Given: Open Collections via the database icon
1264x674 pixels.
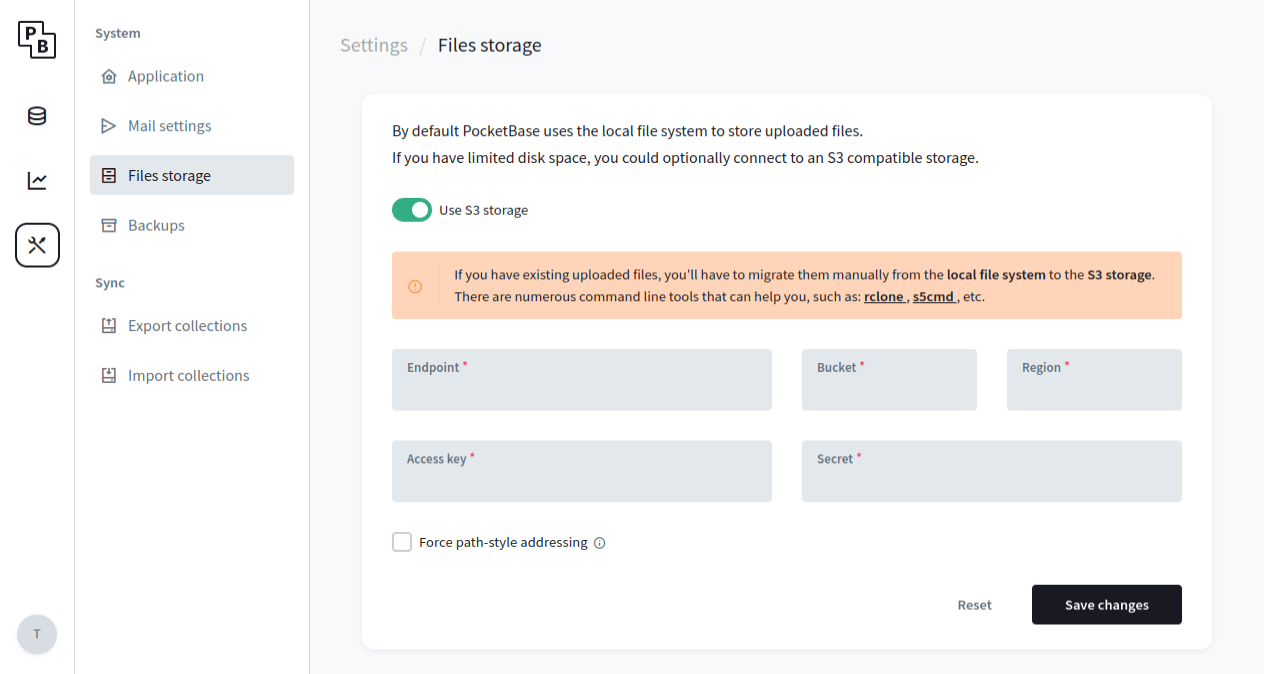Looking at the screenshot, I should click(36, 116).
